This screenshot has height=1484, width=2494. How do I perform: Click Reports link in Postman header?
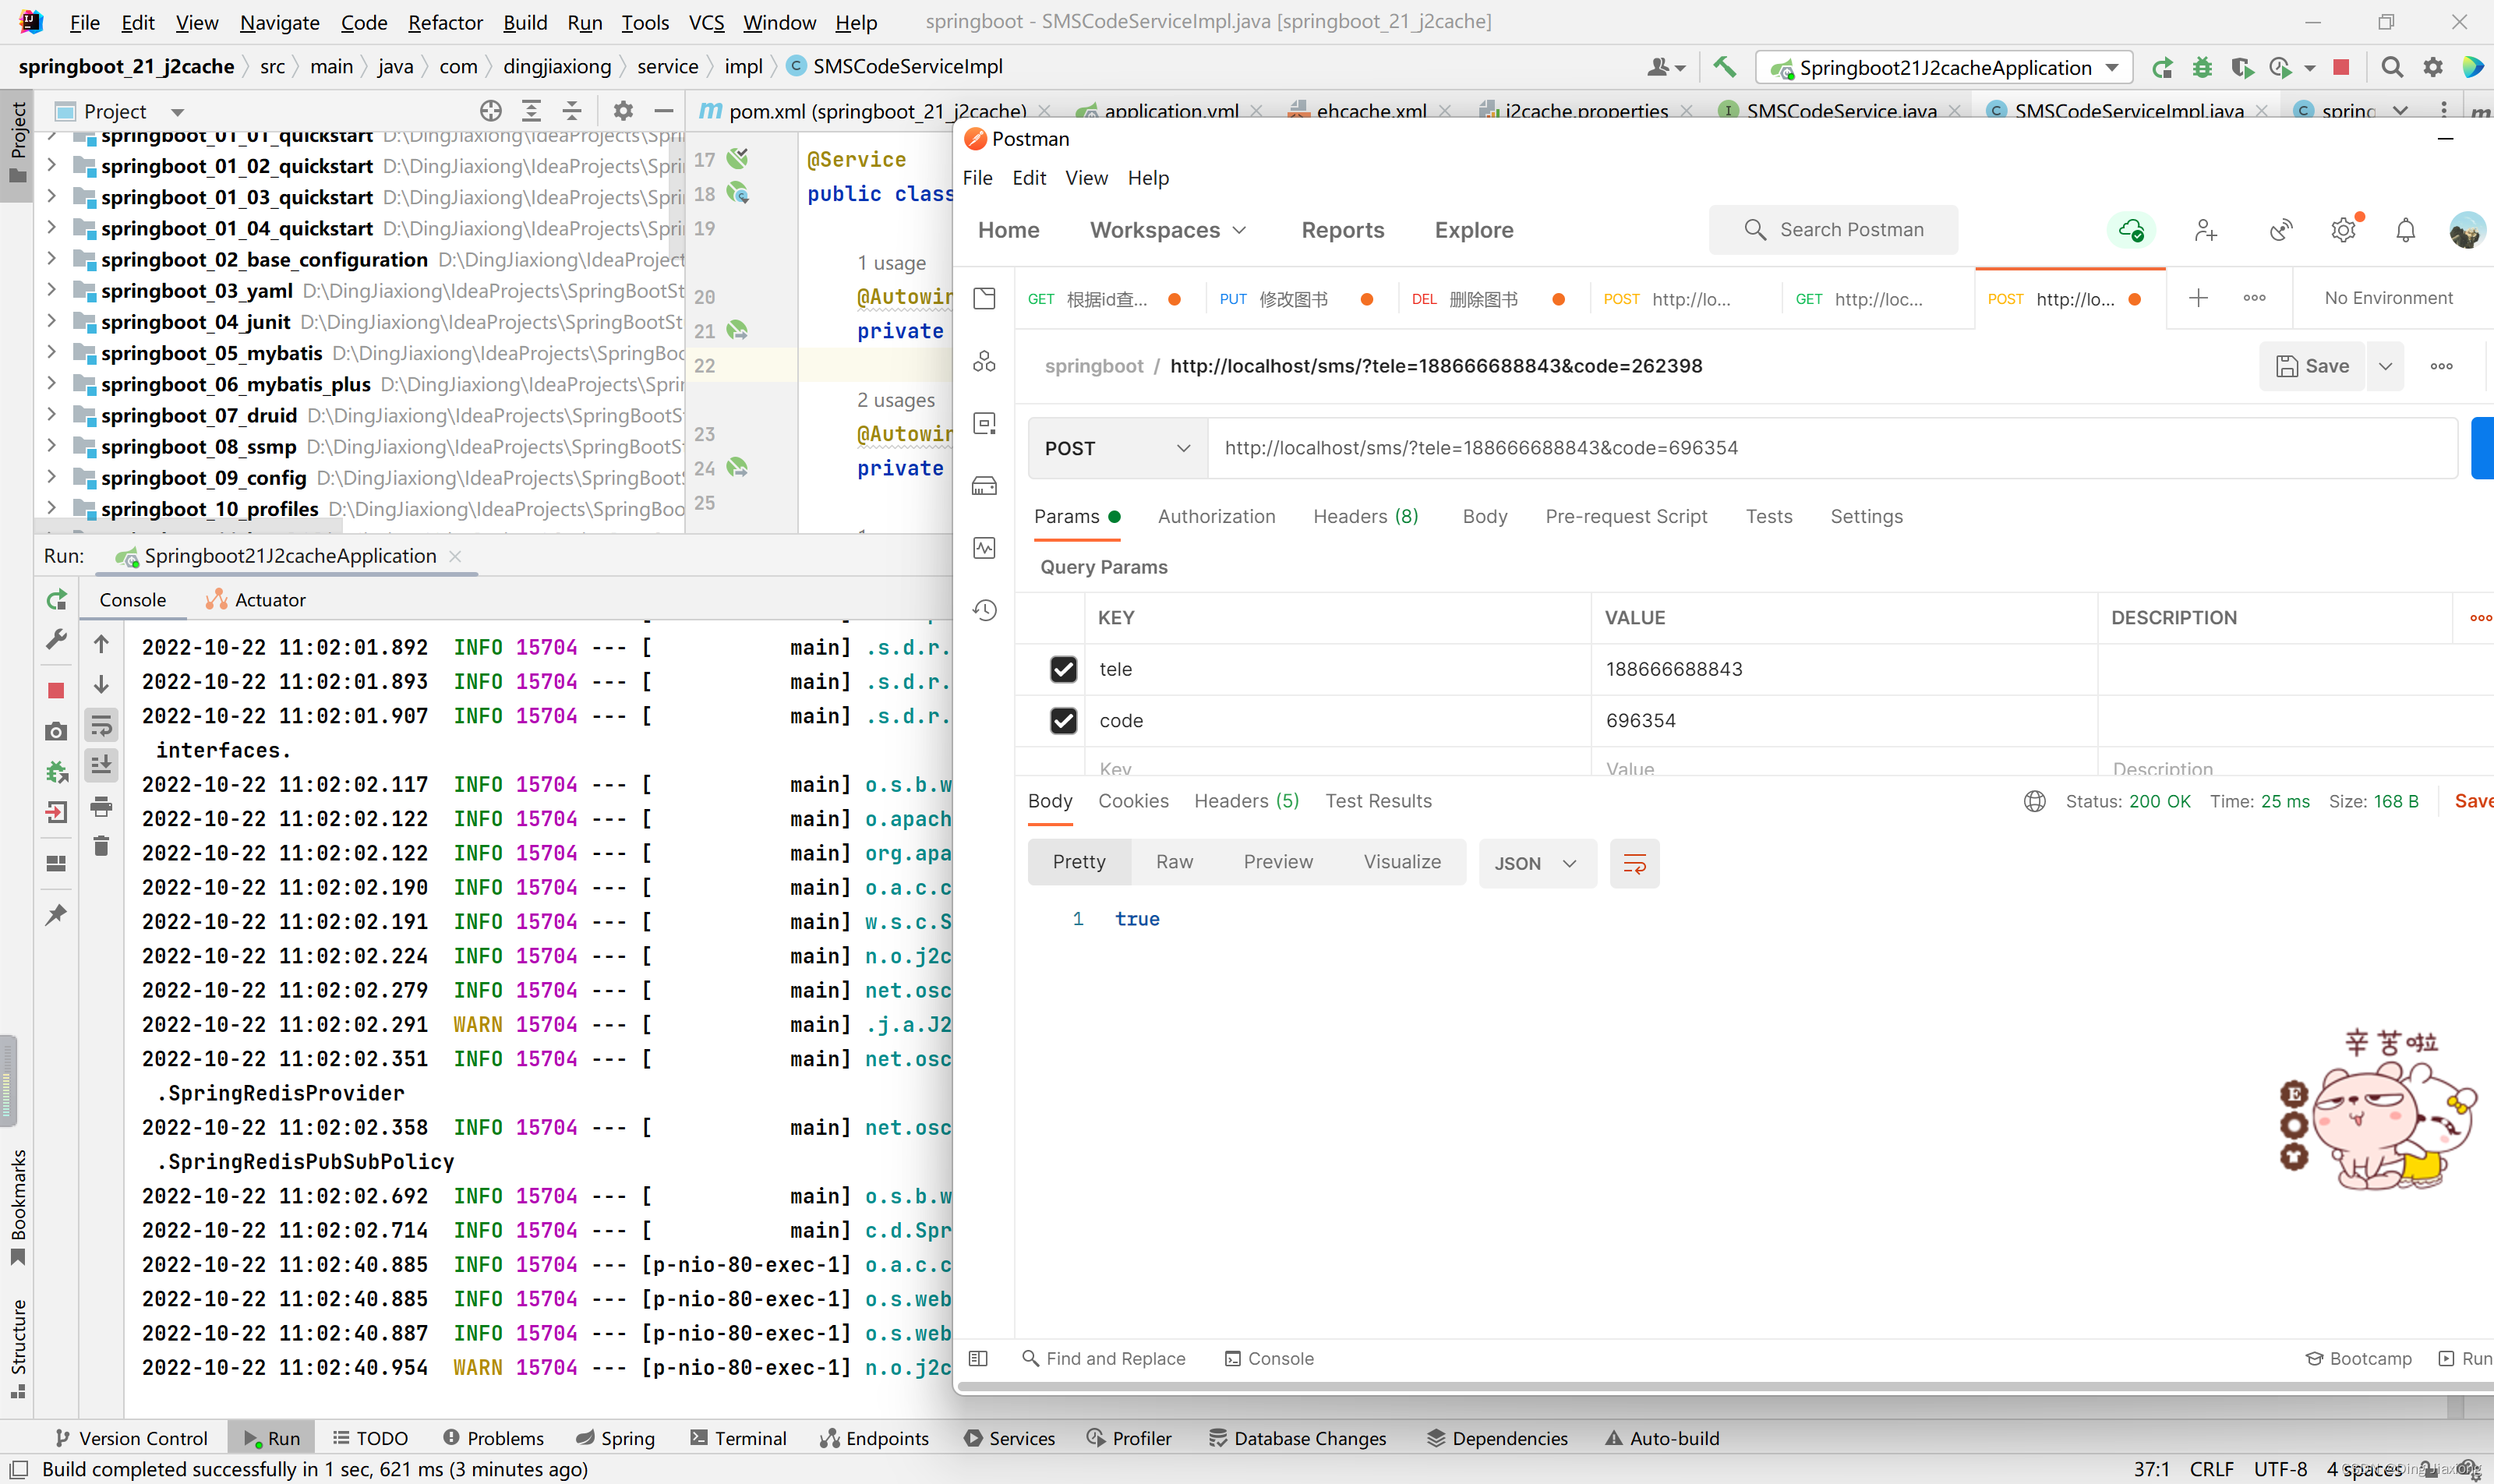click(x=1342, y=230)
